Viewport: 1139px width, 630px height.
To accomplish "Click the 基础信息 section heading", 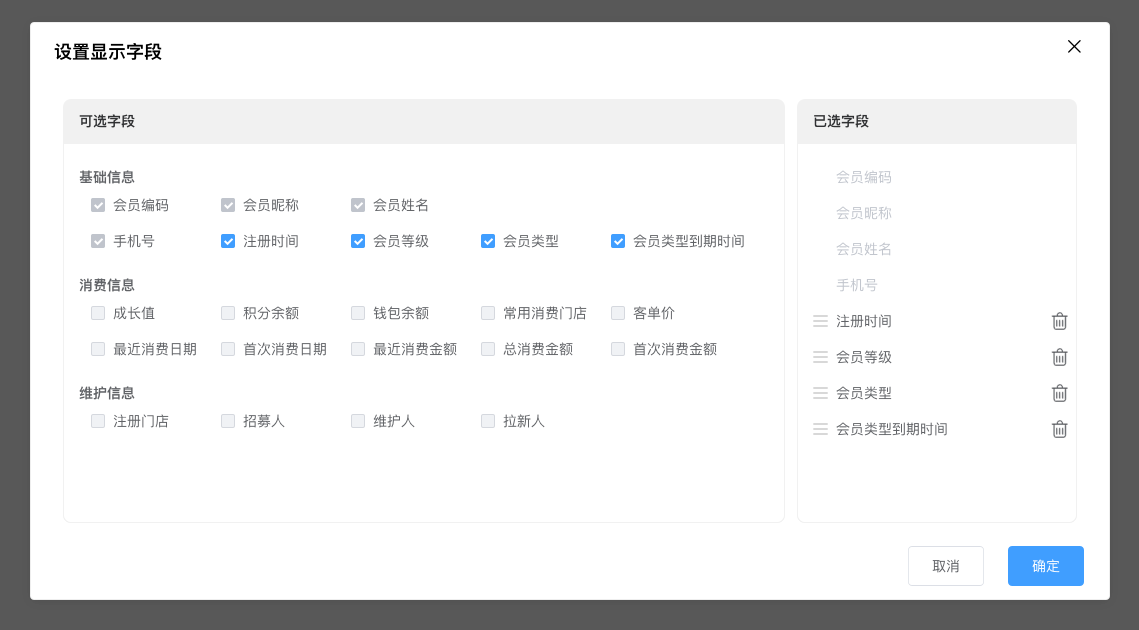I will click(x=107, y=177).
